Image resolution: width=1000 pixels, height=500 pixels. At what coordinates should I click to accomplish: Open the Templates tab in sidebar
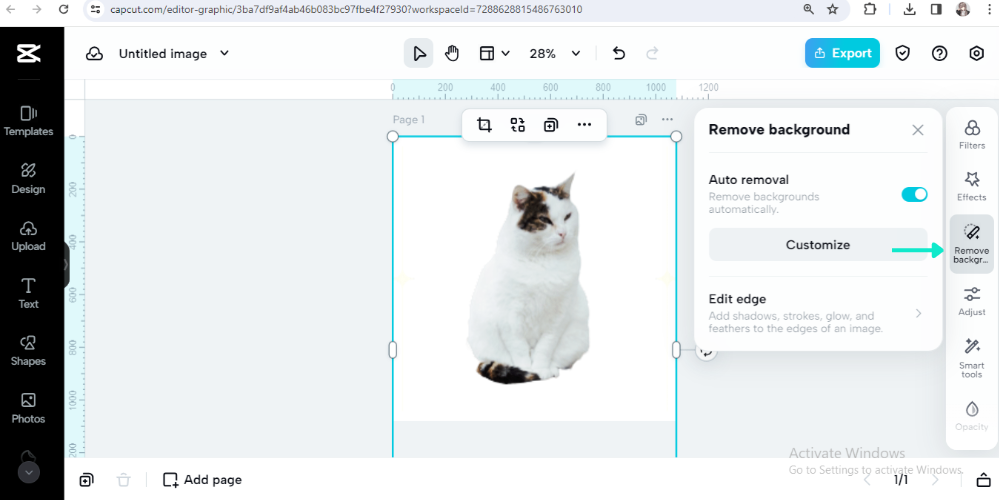28,120
